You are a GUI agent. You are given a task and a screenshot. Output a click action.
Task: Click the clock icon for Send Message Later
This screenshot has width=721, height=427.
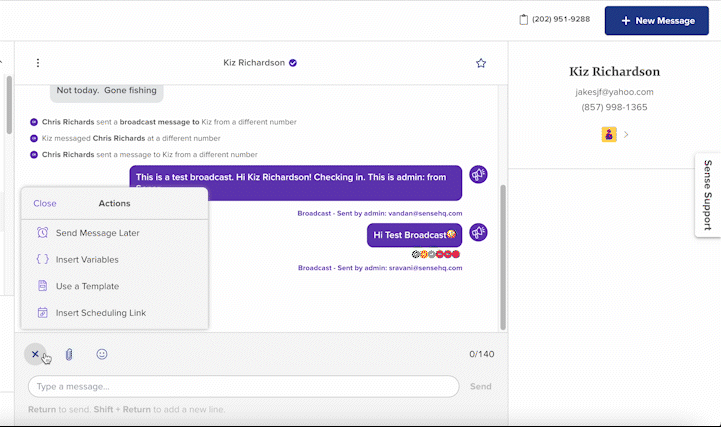tap(42, 233)
